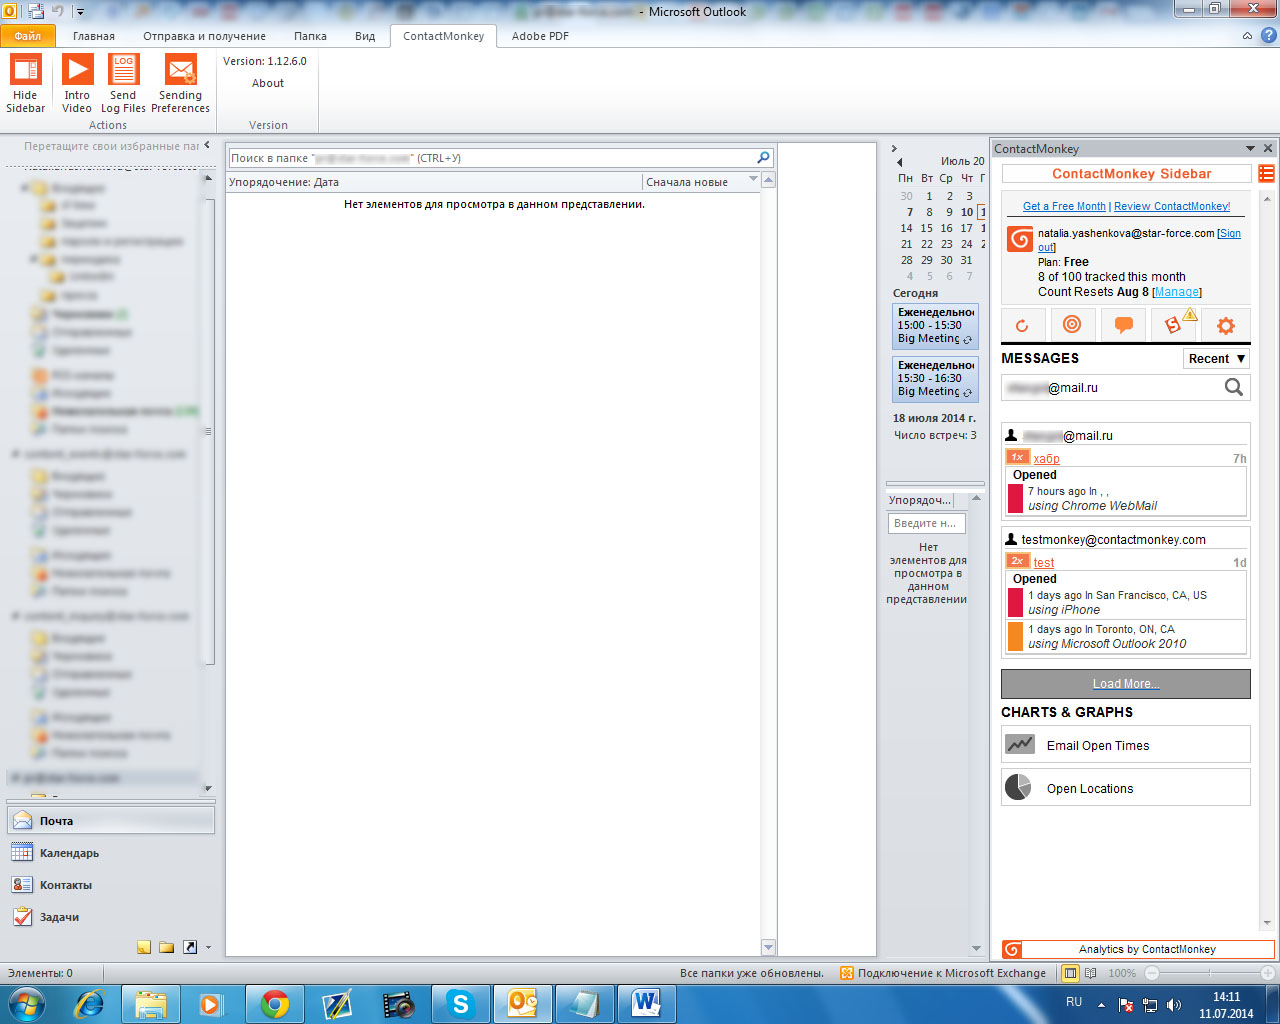Click the Normal view button in status bar

click(1071, 973)
